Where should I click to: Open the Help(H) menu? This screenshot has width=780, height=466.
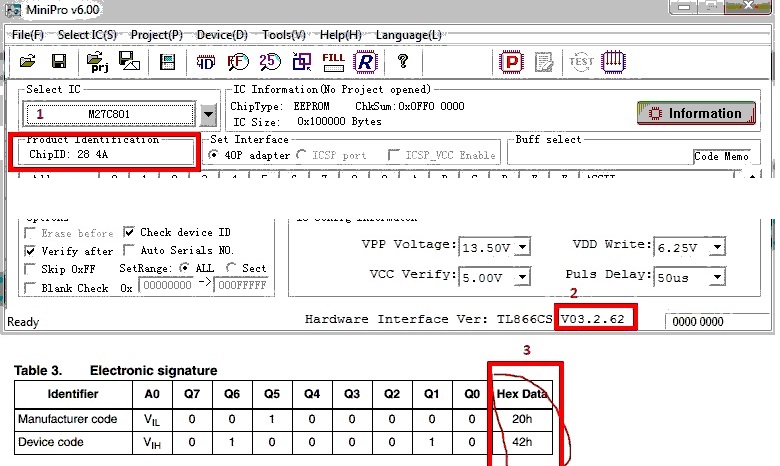pos(341,35)
